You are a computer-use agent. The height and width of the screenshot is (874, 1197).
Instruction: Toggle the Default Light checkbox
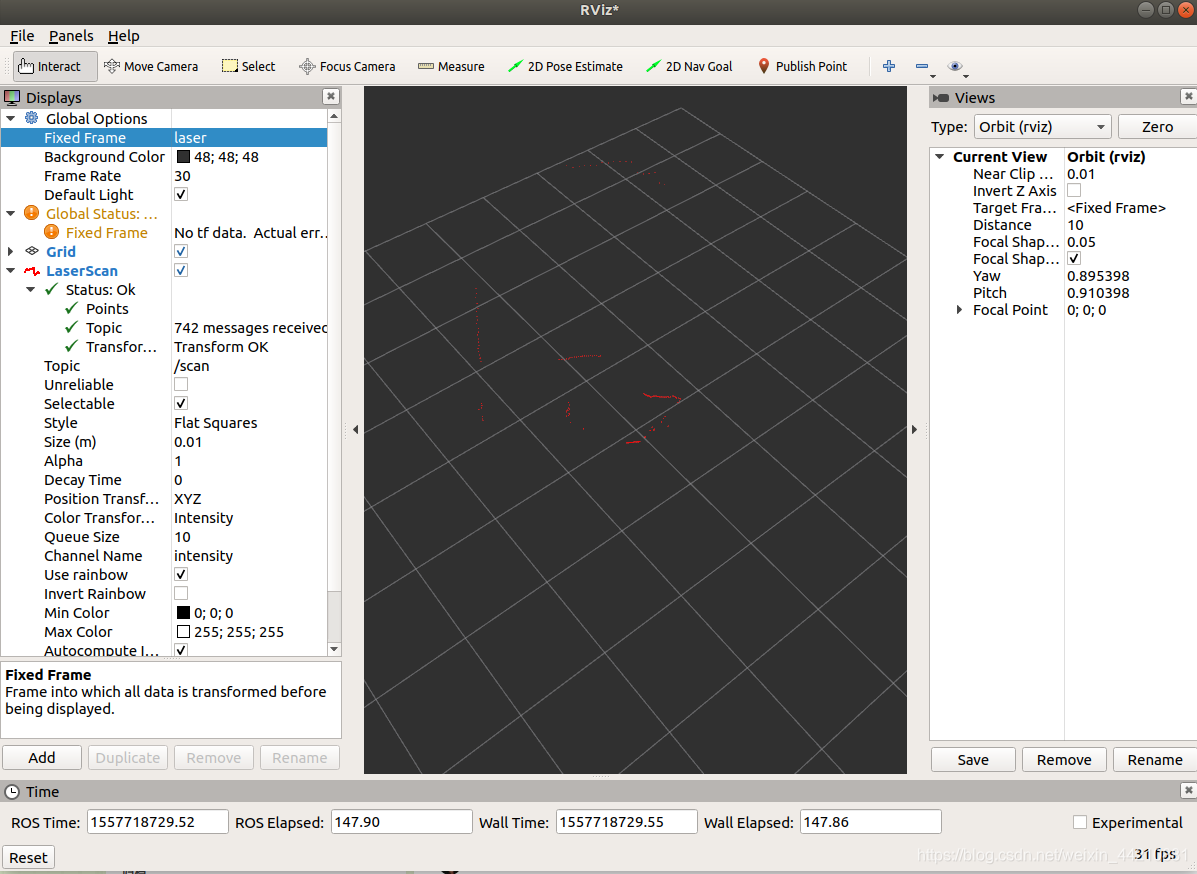[181, 194]
